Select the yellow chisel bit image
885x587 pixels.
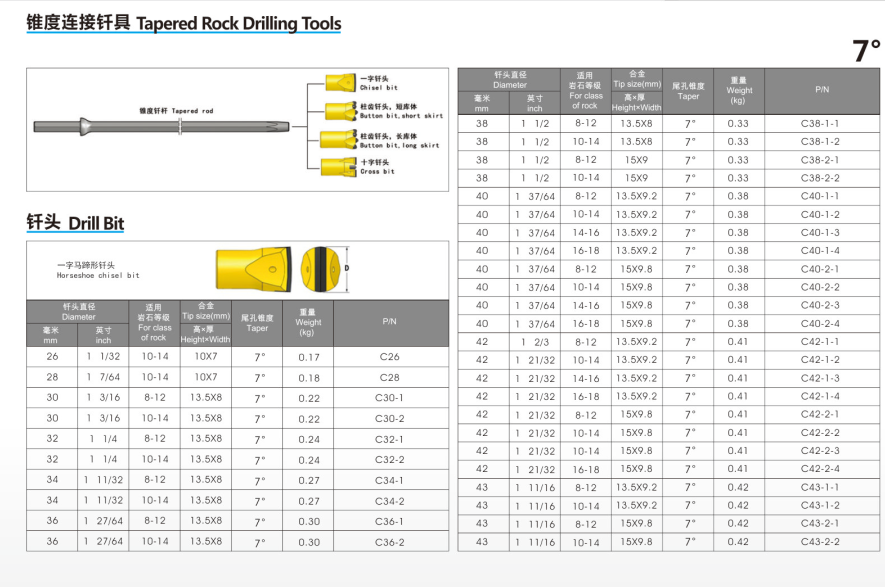tap(340, 83)
